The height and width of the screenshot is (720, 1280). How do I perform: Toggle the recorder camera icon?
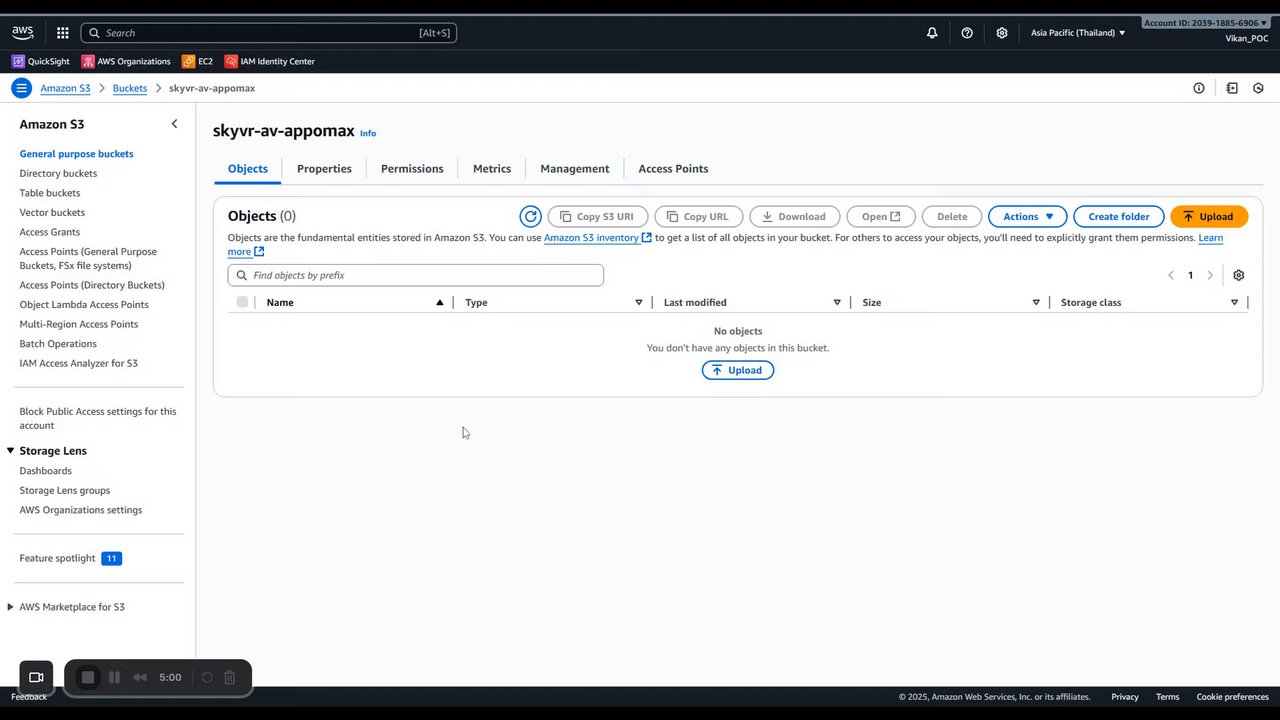(x=36, y=677)
